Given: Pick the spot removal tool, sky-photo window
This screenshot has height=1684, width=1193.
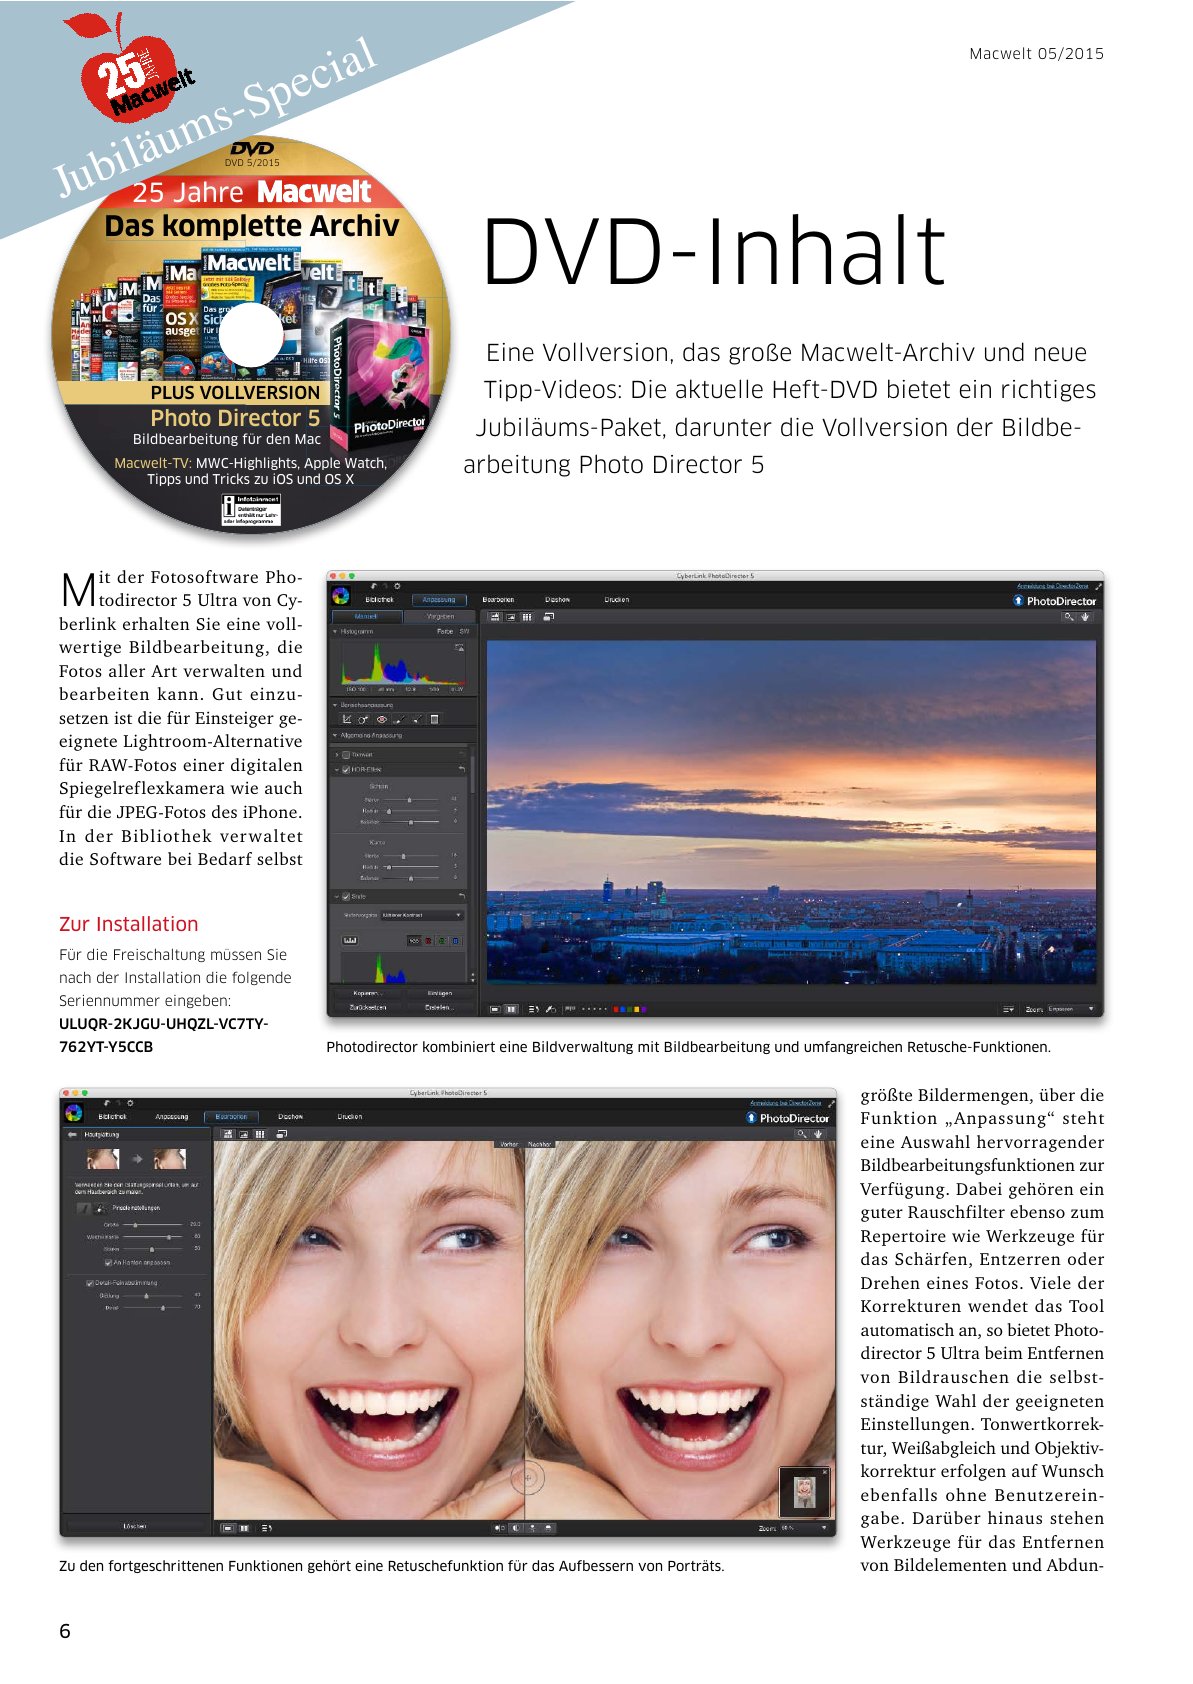Looking at the screenshot, I should point(363,719).
